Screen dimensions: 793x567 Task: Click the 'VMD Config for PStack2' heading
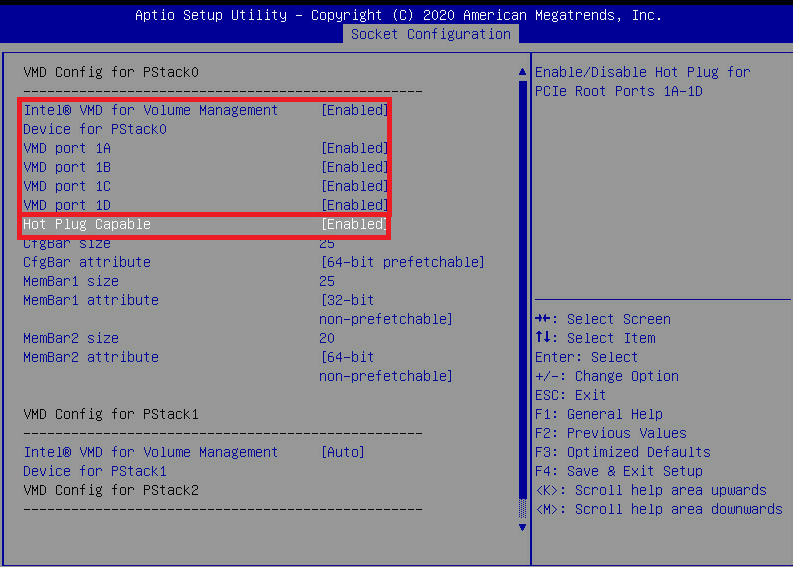click(111, 490)
